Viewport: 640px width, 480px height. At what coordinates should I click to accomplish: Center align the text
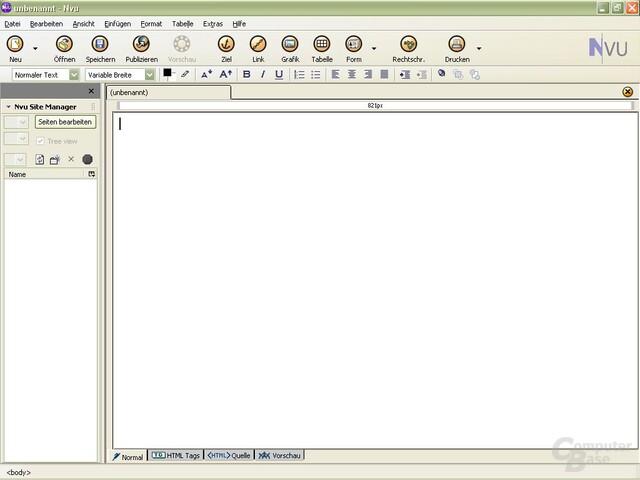[351, 74]
